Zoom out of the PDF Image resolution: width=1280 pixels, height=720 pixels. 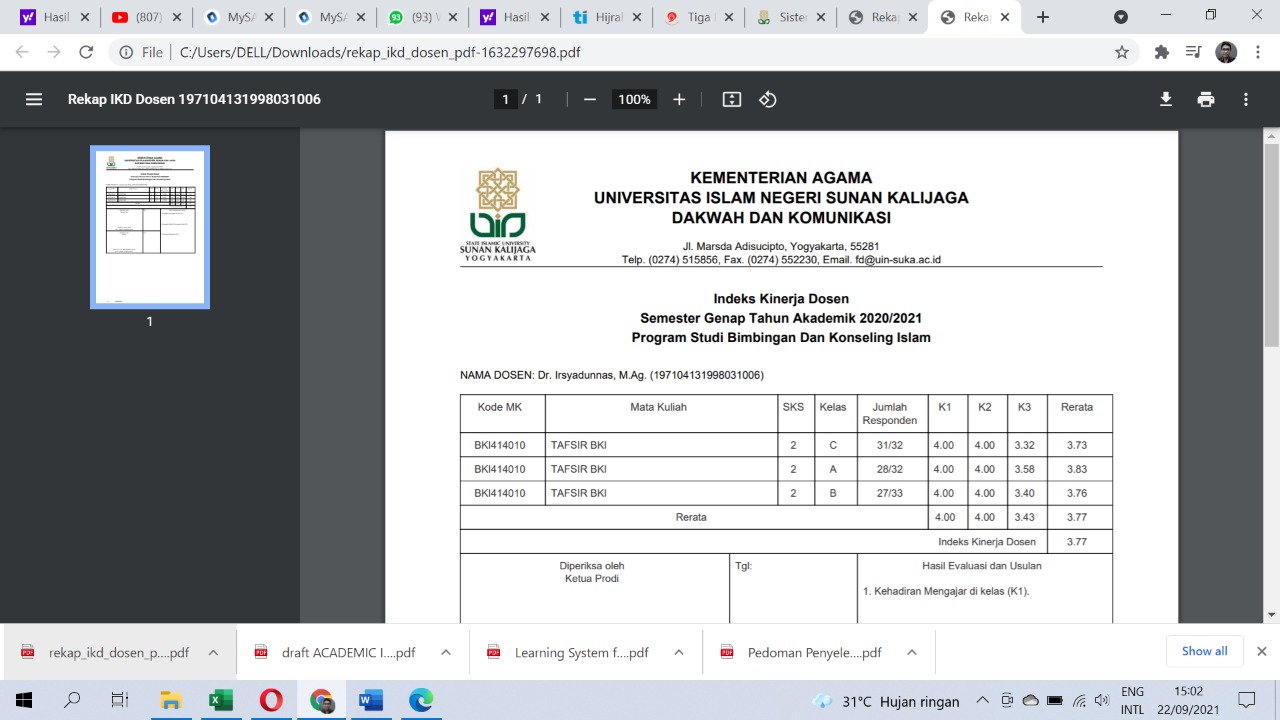[x=590, y=99]
